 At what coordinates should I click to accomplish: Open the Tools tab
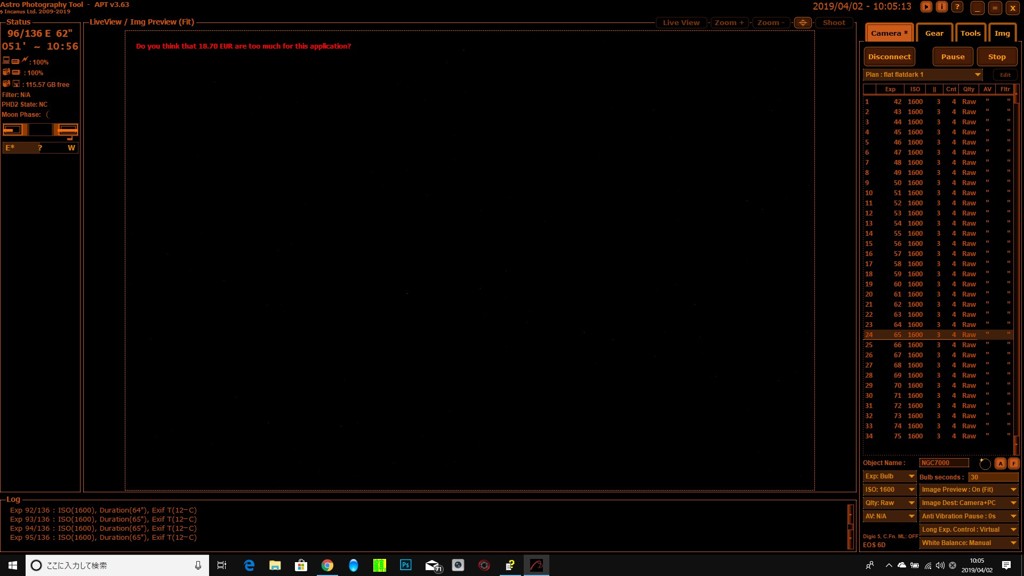coord(970,33)
